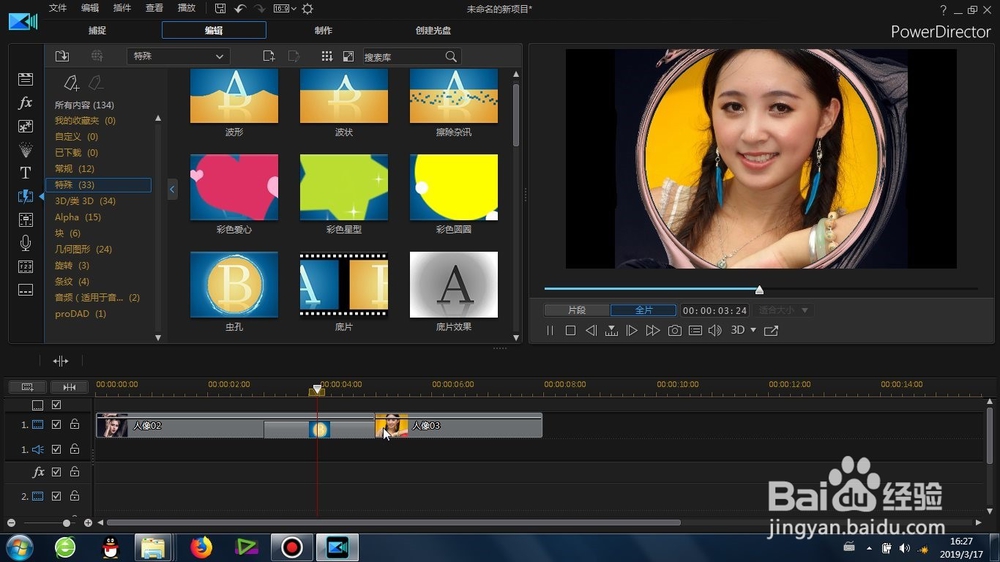Click the grid library view icon
This screenshot has width=1000, height=562.
[x=327, y=56]
